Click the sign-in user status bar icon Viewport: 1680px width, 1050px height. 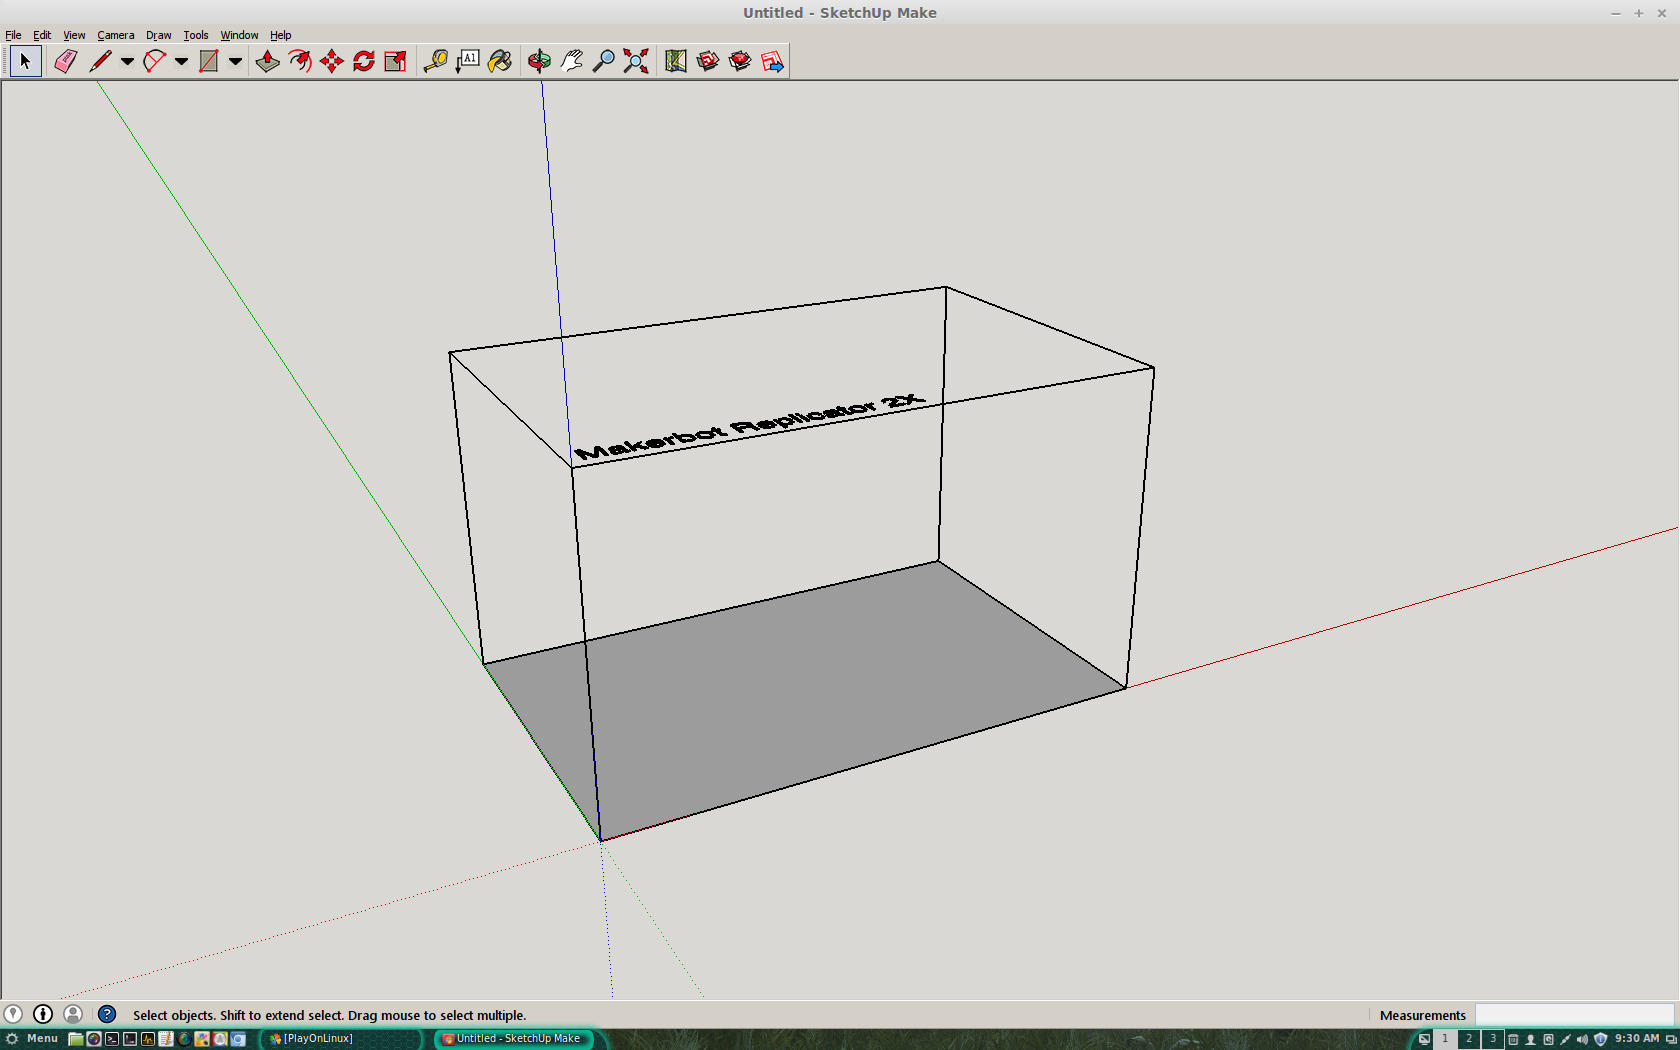pos(73,1014)
